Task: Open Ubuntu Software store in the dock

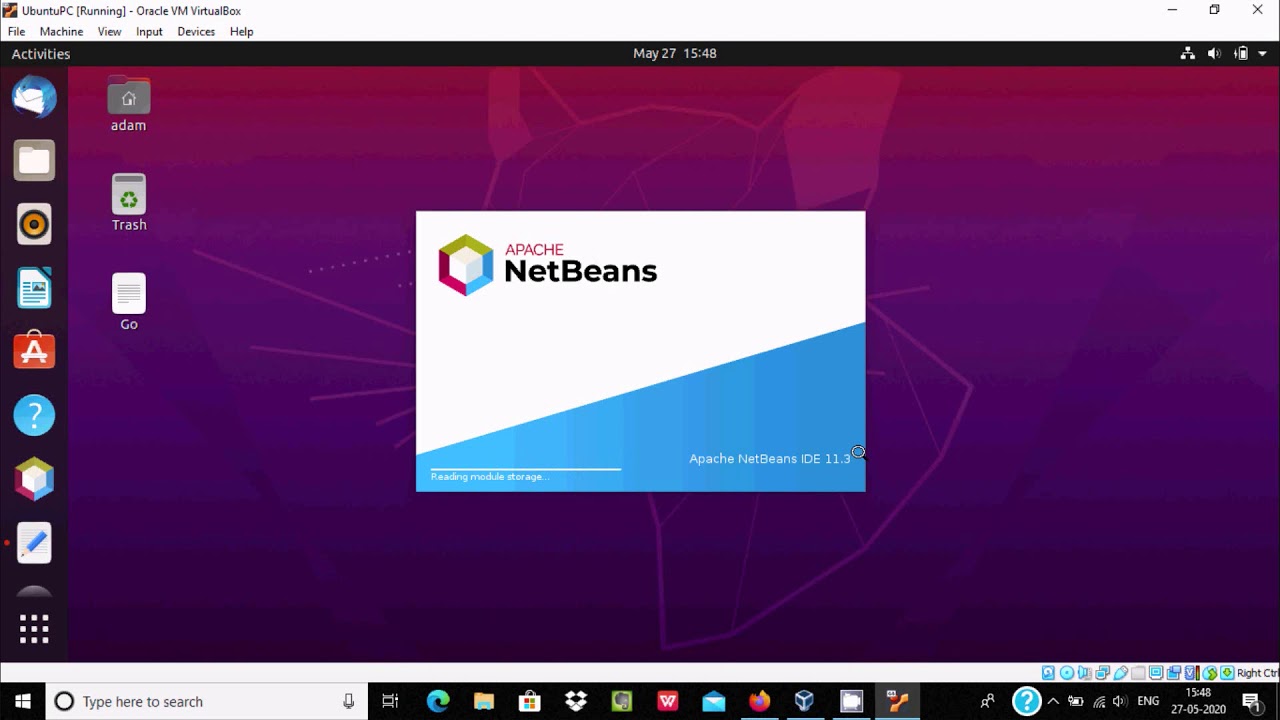Action: click(x=34, y=351)
